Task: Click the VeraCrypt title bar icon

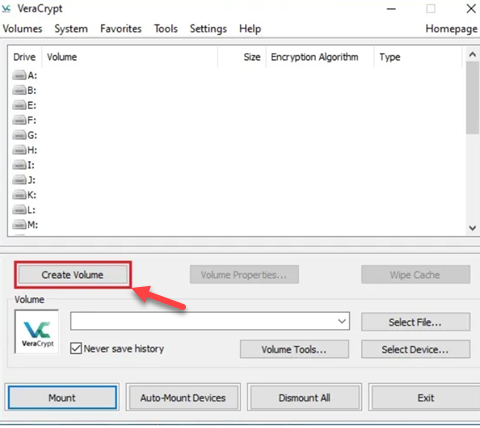Action: (x=6, y=9)
